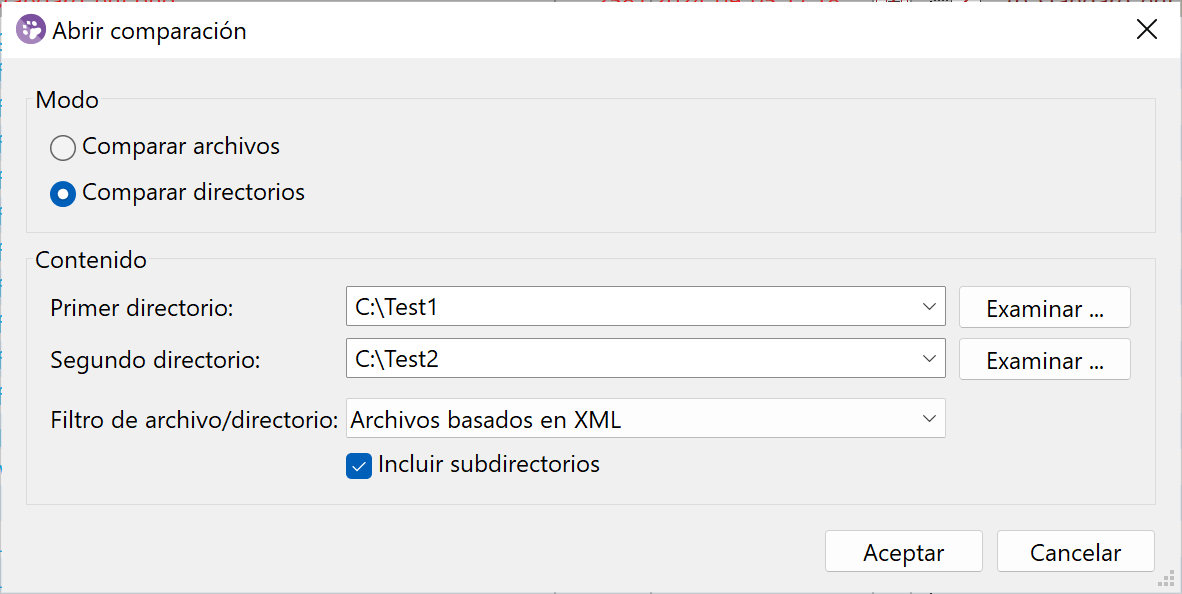Screen dimensions: 1182x594
Task: Dismiss with the Cancelar button
Action: click(1076, 553)
